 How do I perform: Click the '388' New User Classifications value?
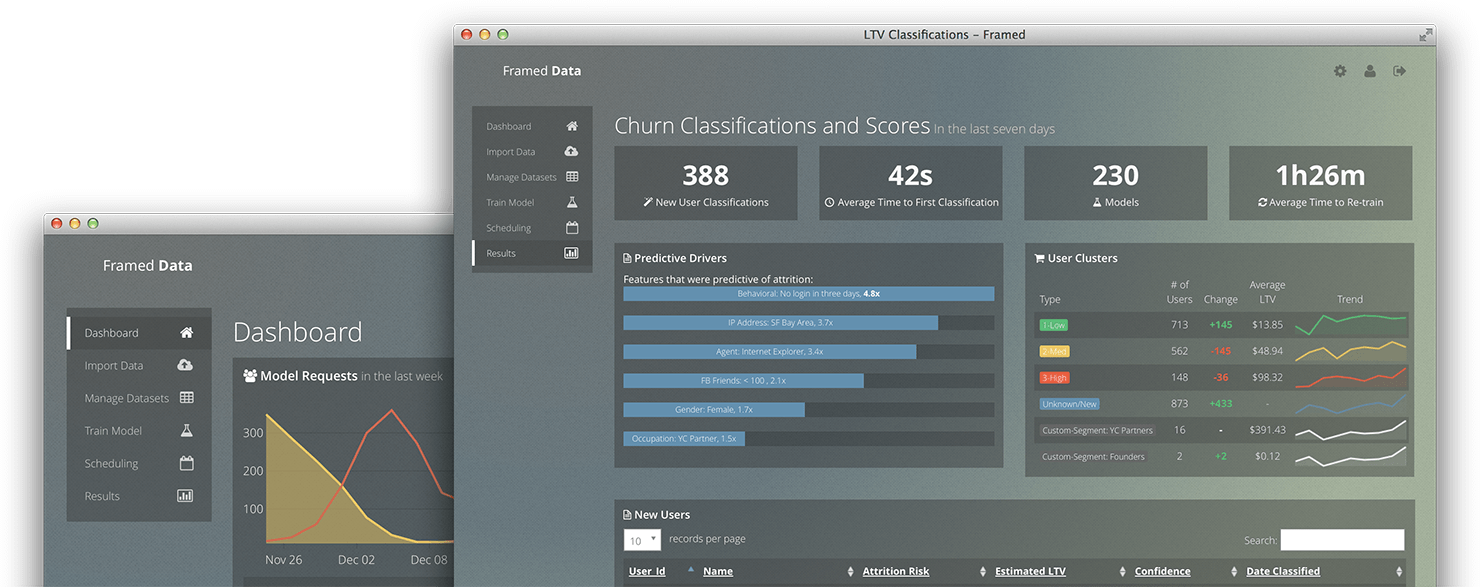click(x=705, y=176)
